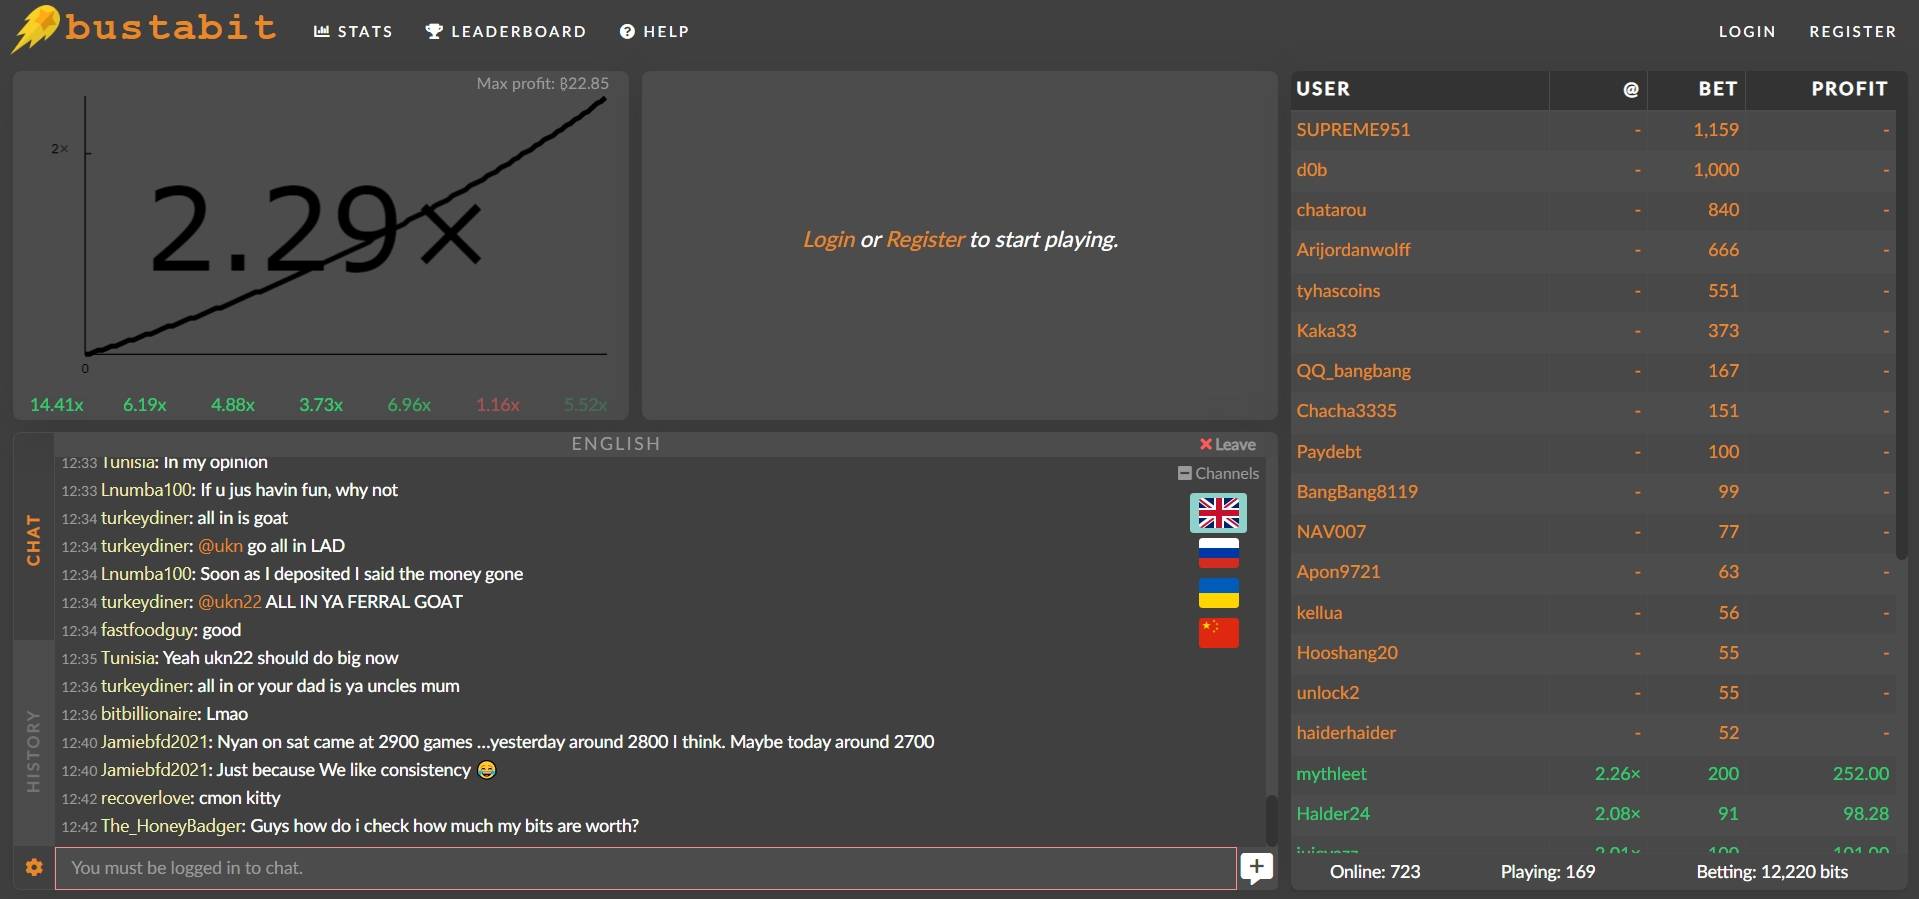This screenshot has height=899, width=1919.
Task: Open player mythleet profile
Action: (1331, 774)
